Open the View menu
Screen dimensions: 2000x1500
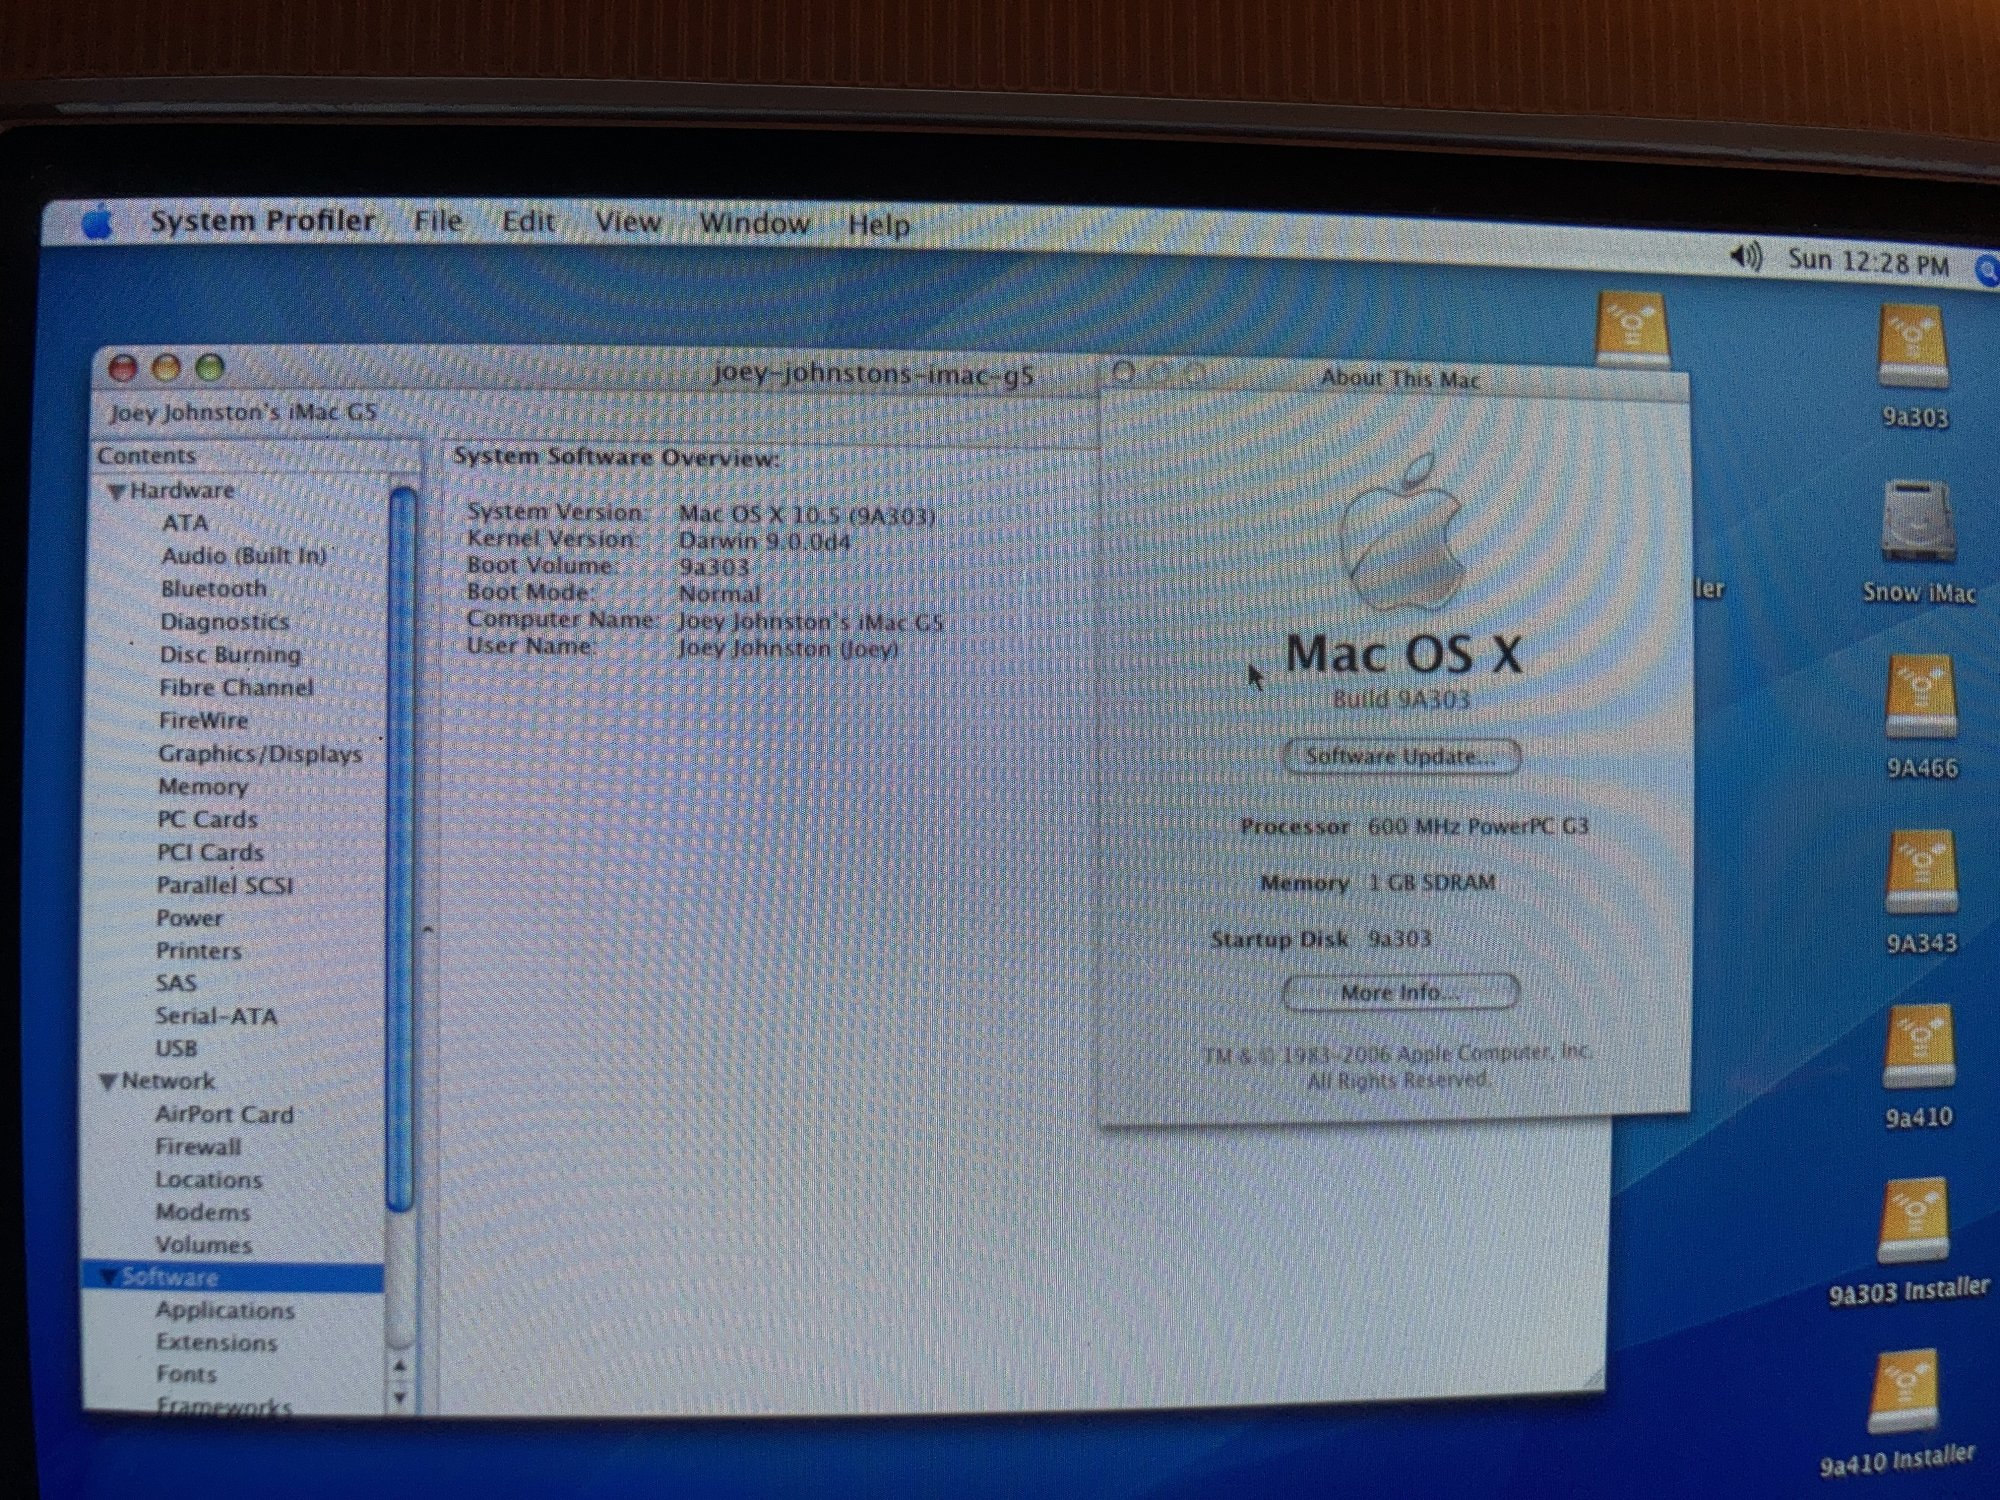(627, 222)
